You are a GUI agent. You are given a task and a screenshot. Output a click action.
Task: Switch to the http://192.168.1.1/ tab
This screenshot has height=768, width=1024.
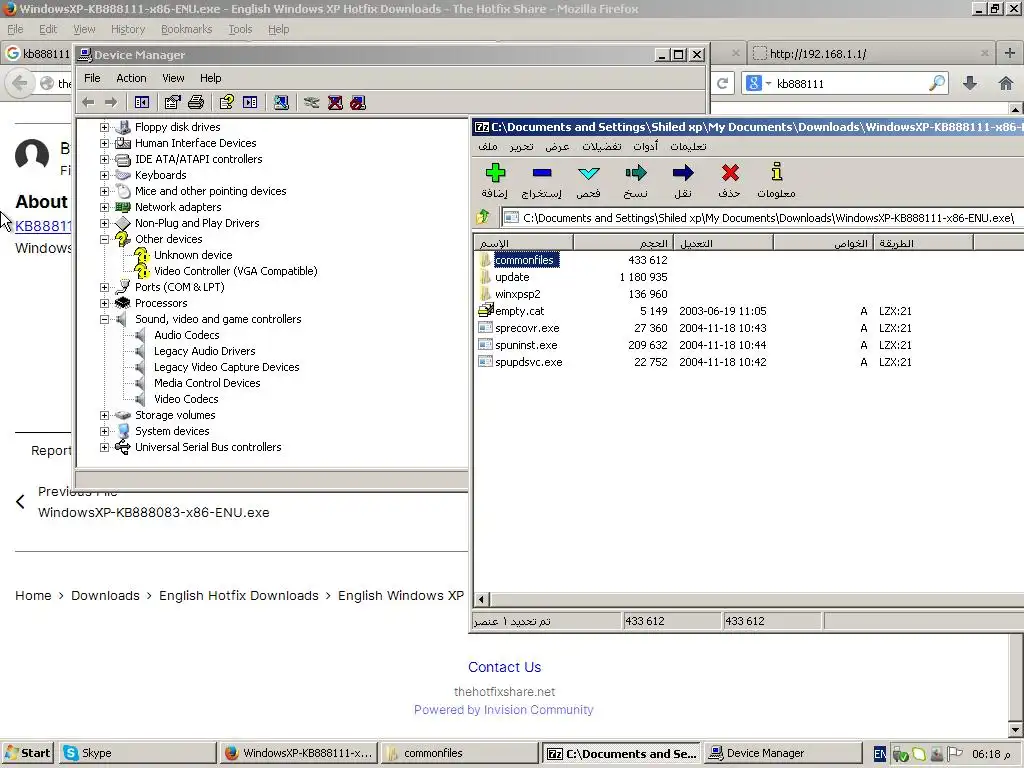point(872,54)
